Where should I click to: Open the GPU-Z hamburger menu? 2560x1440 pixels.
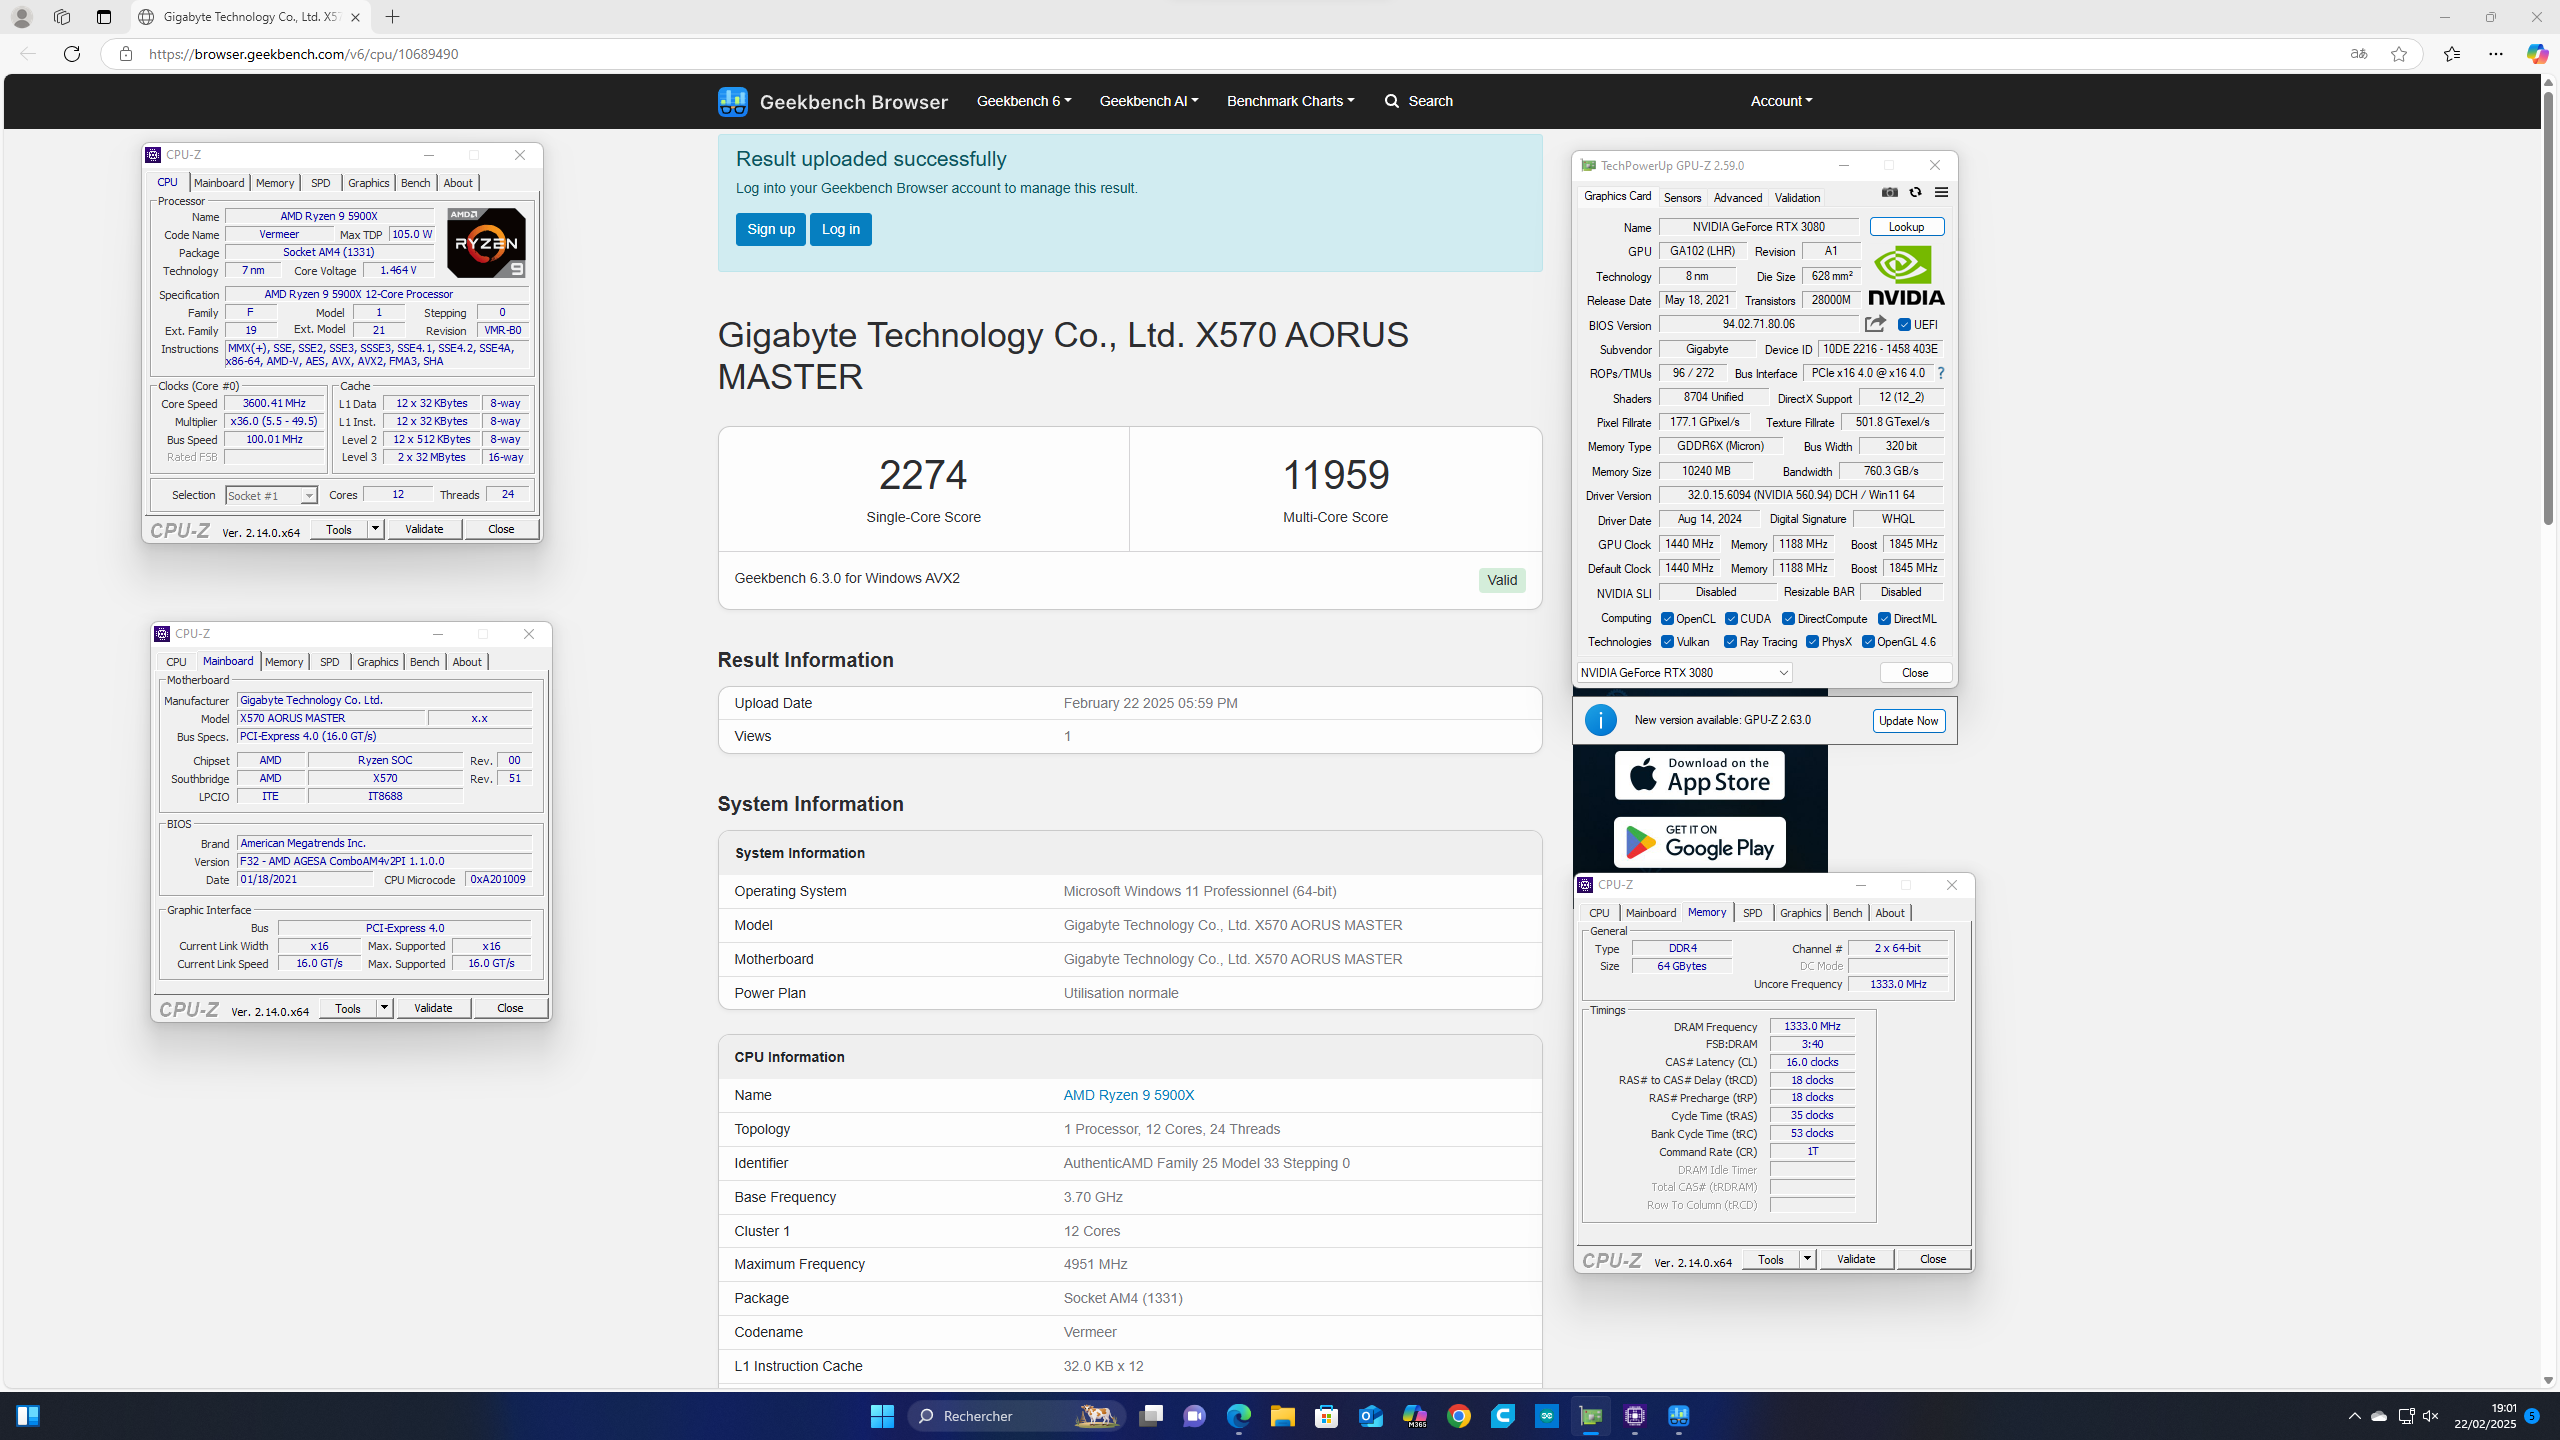[x=1941, y=192]
